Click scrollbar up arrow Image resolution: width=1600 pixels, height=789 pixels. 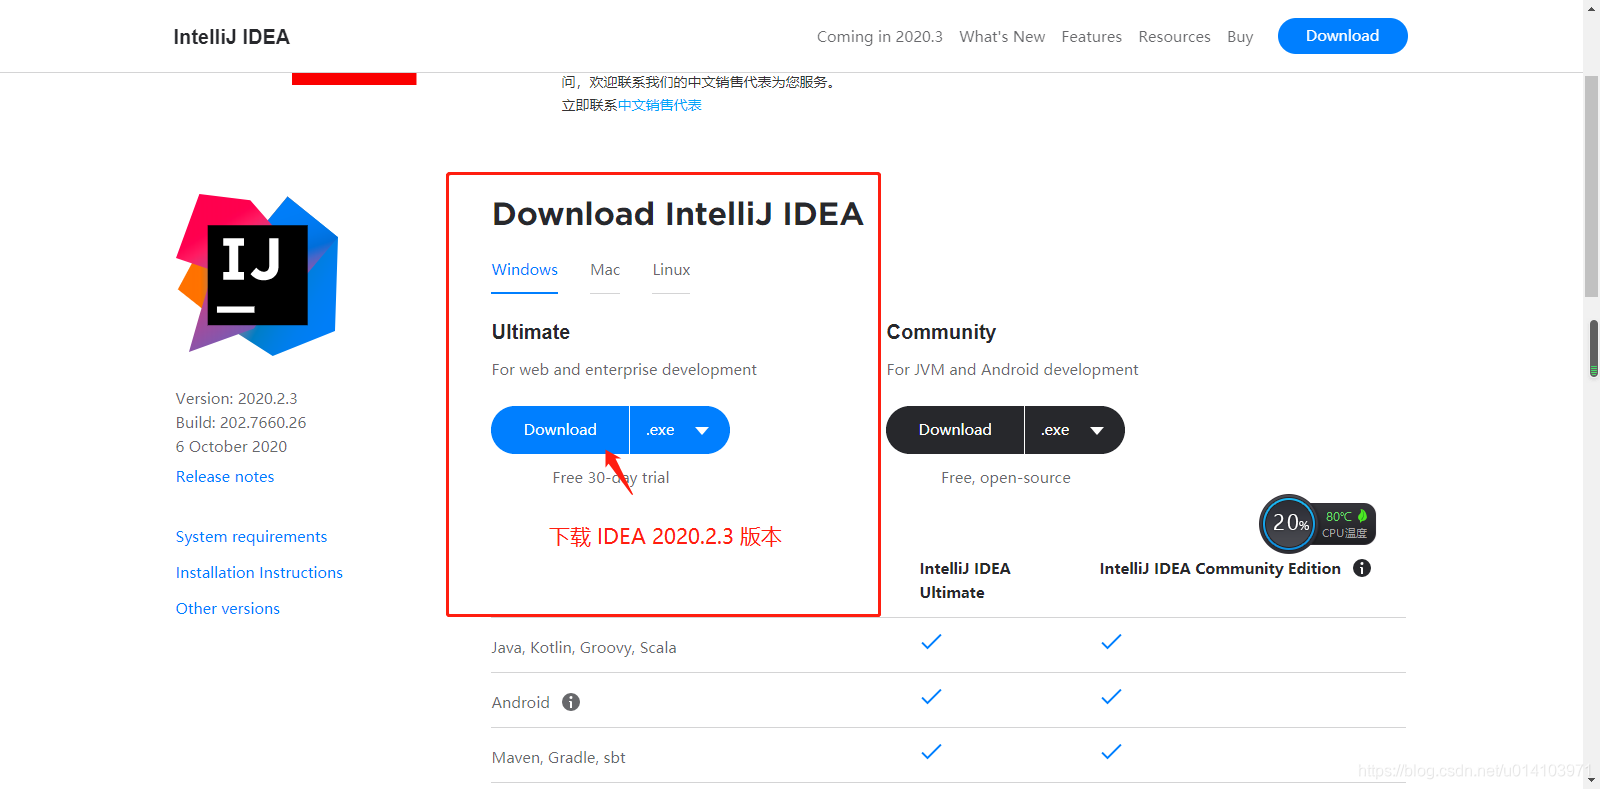[x=1592, y=8]
